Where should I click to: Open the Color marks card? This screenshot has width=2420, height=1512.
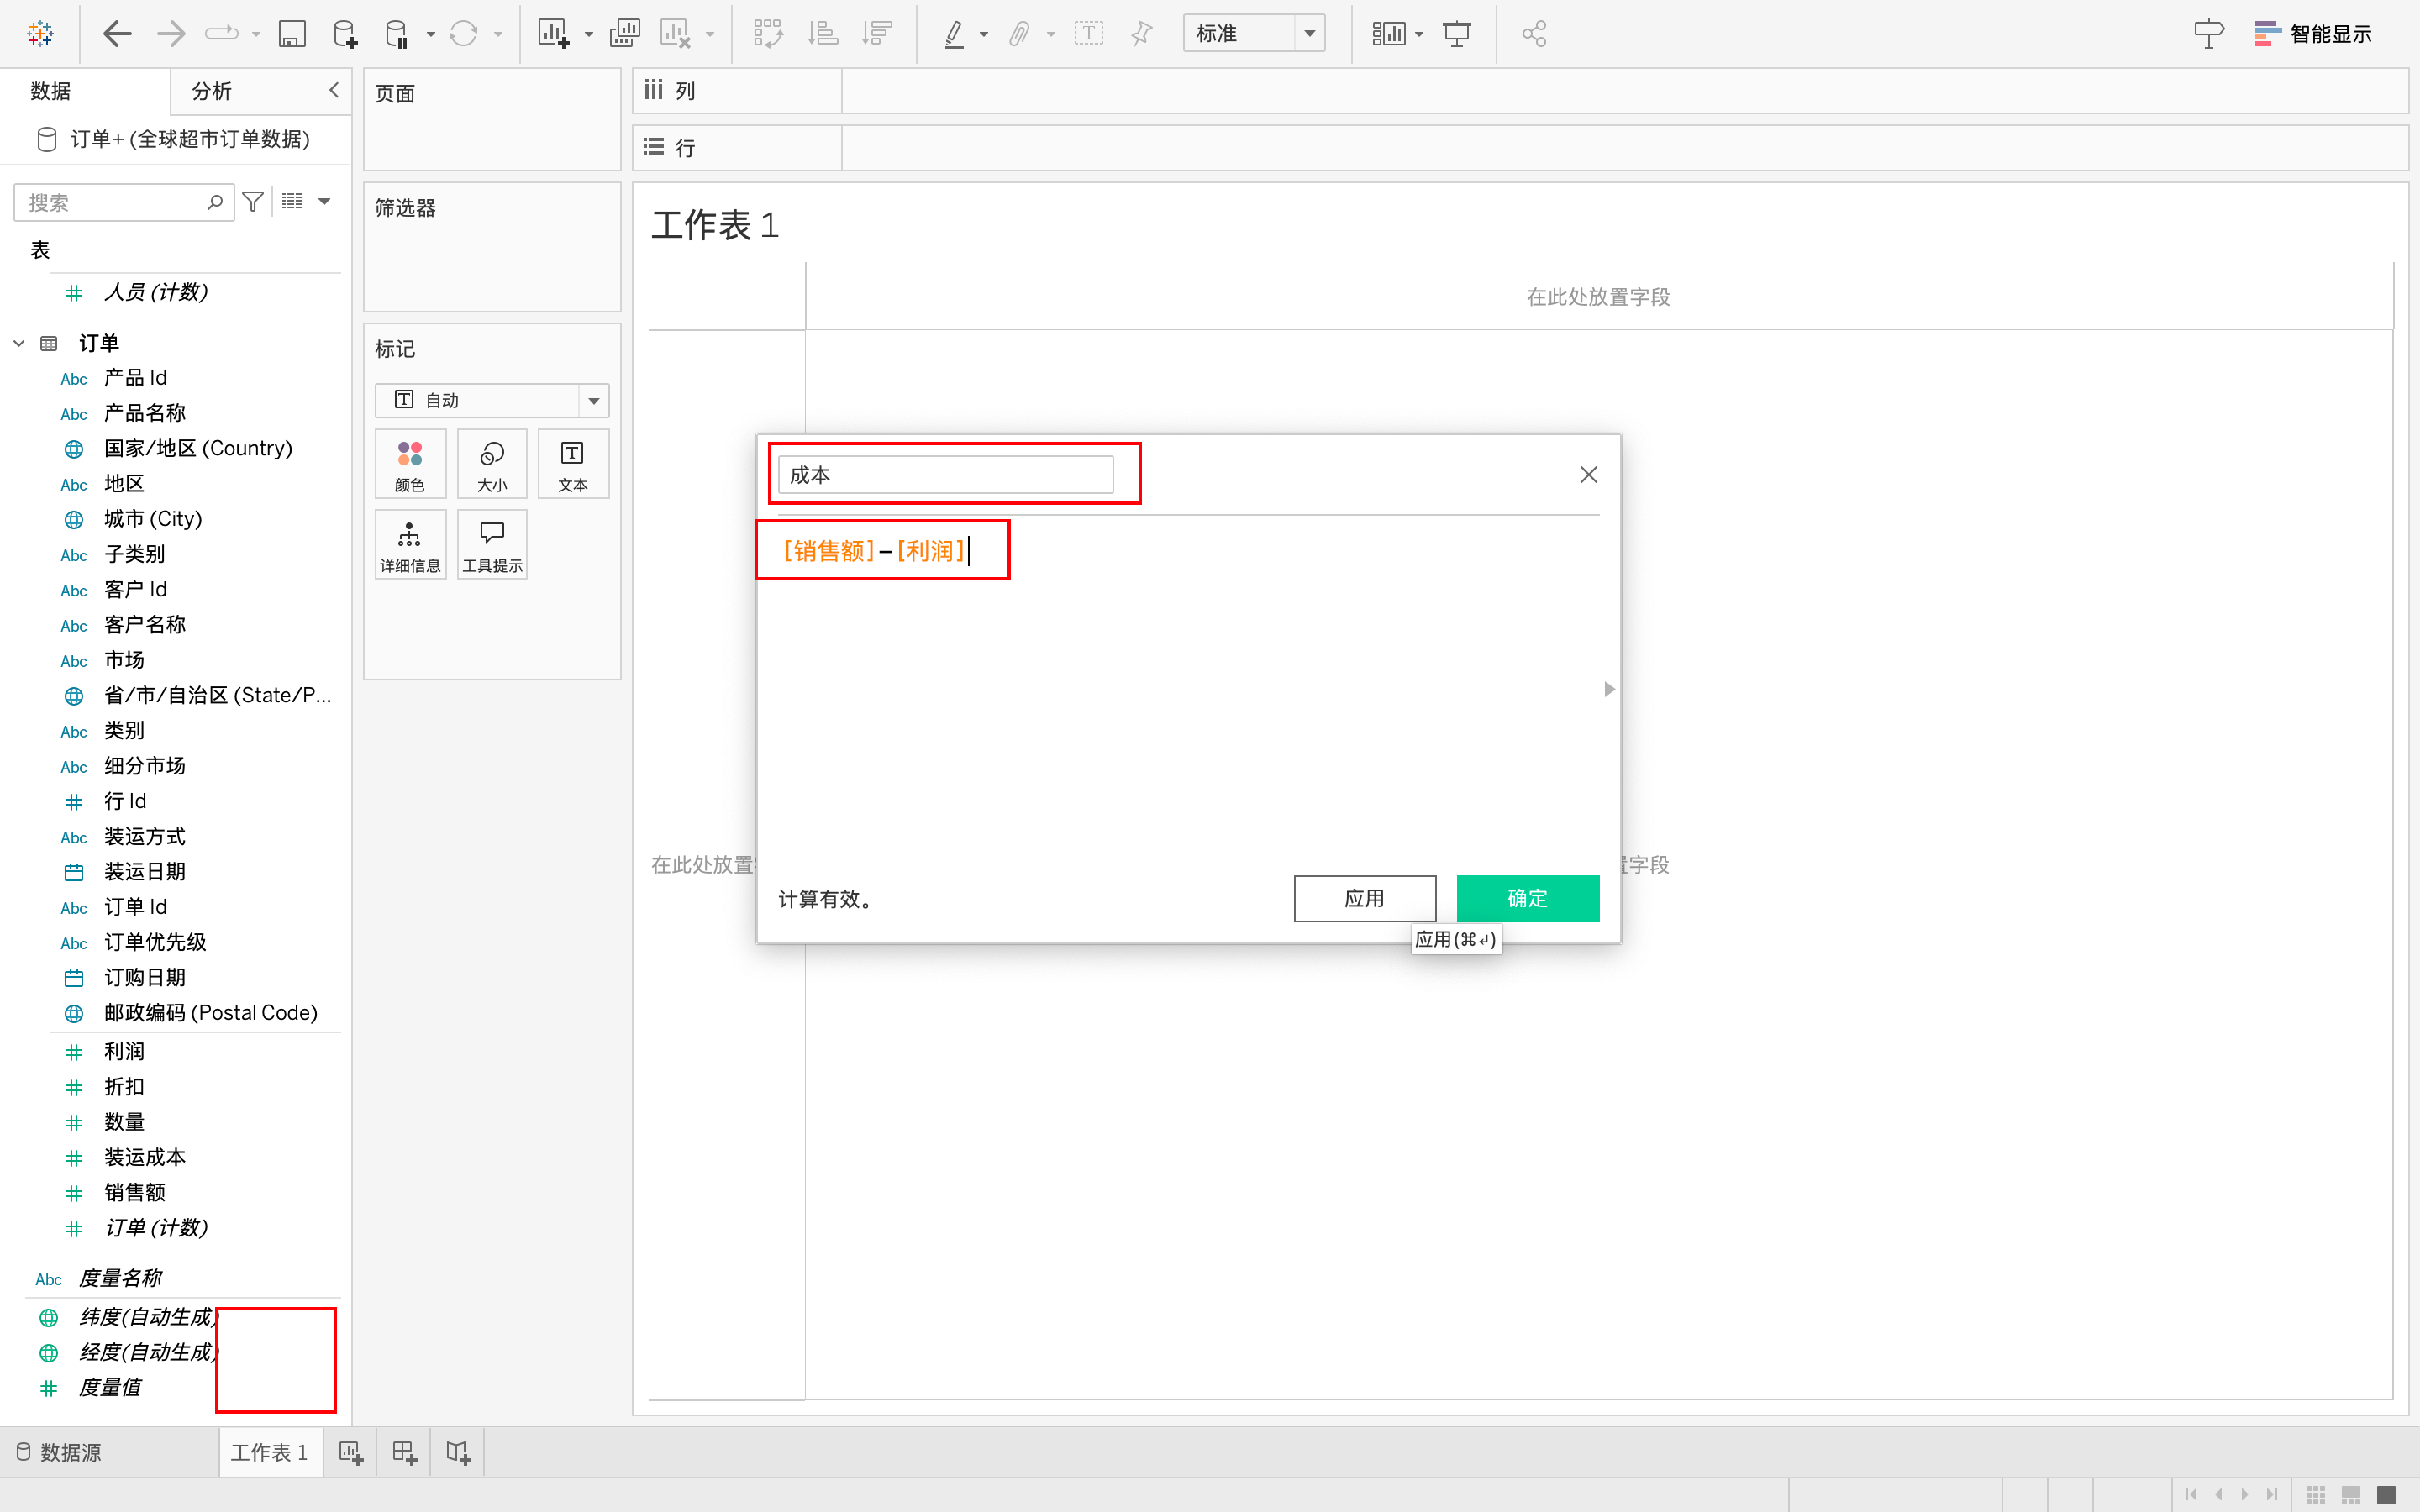[x=410, y=464]
